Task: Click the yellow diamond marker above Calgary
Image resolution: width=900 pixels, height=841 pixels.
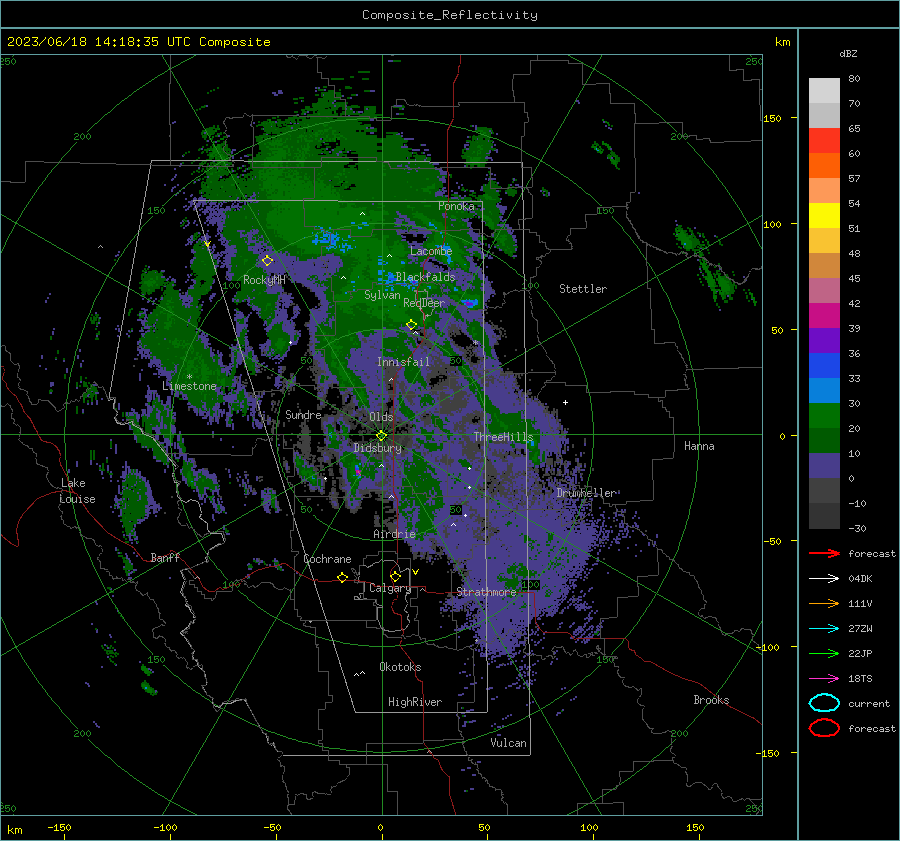Action: click(x=395, y=576)
